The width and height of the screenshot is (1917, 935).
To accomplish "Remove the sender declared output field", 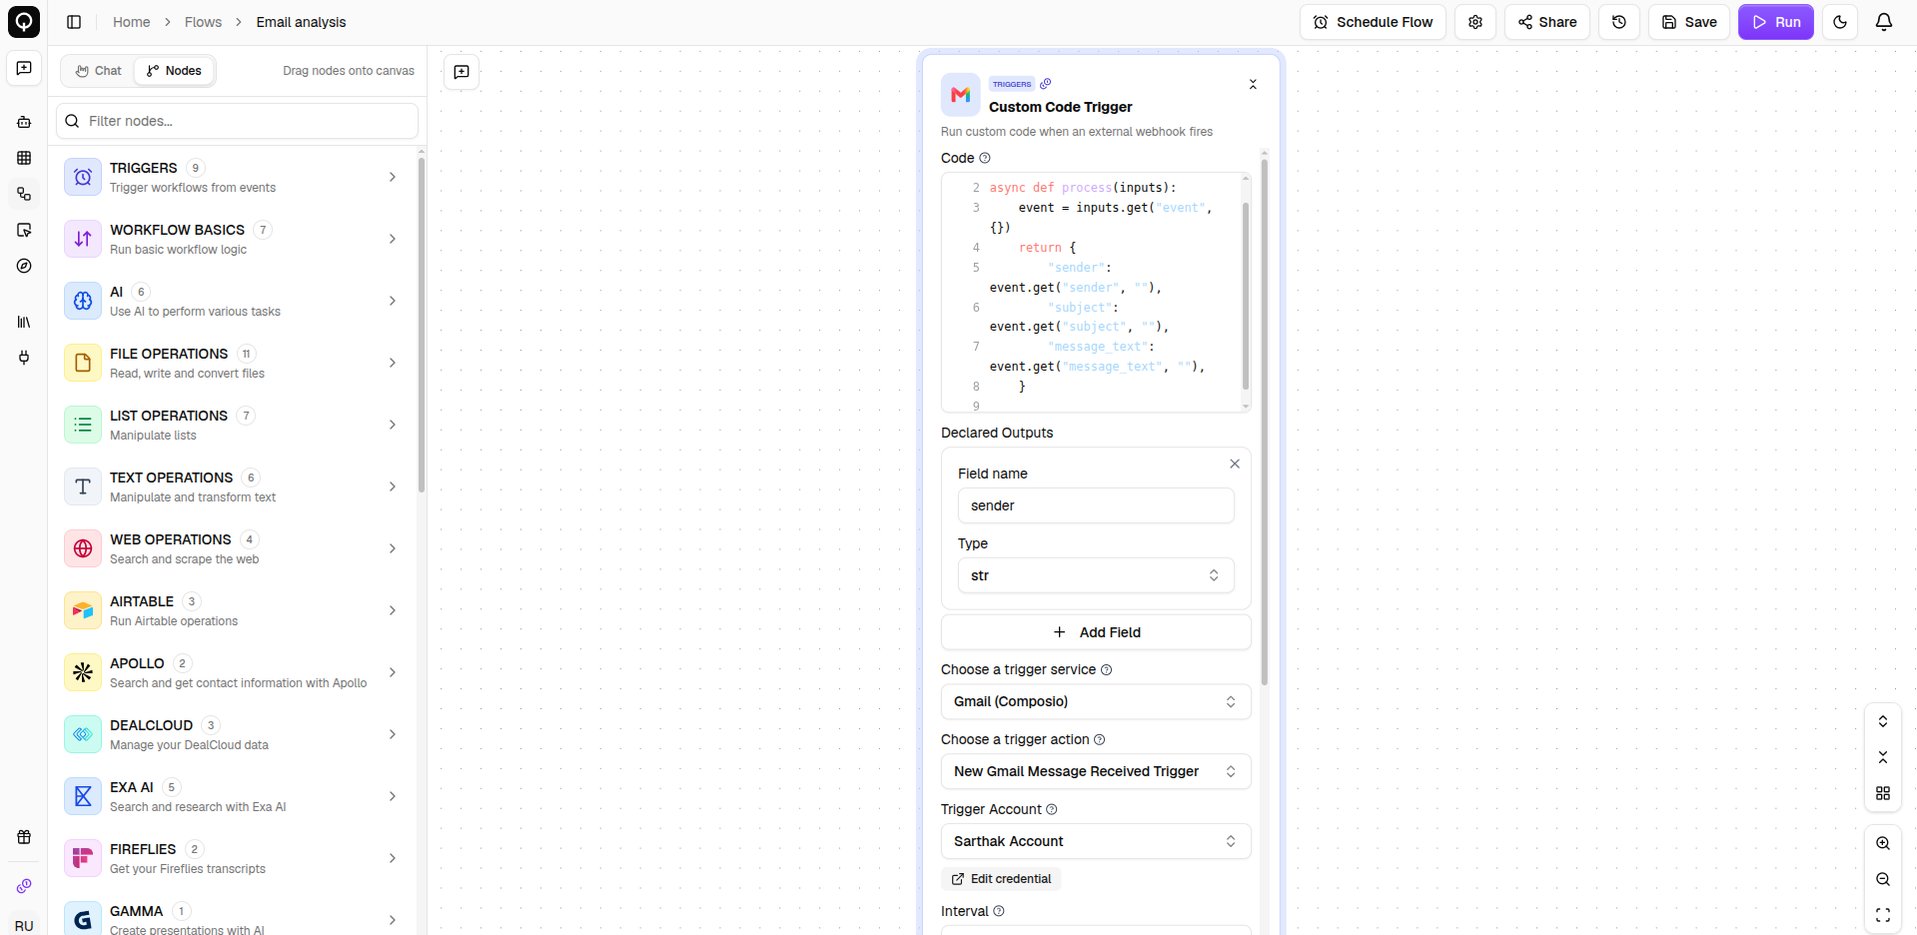I will (x=1235, y=464).
